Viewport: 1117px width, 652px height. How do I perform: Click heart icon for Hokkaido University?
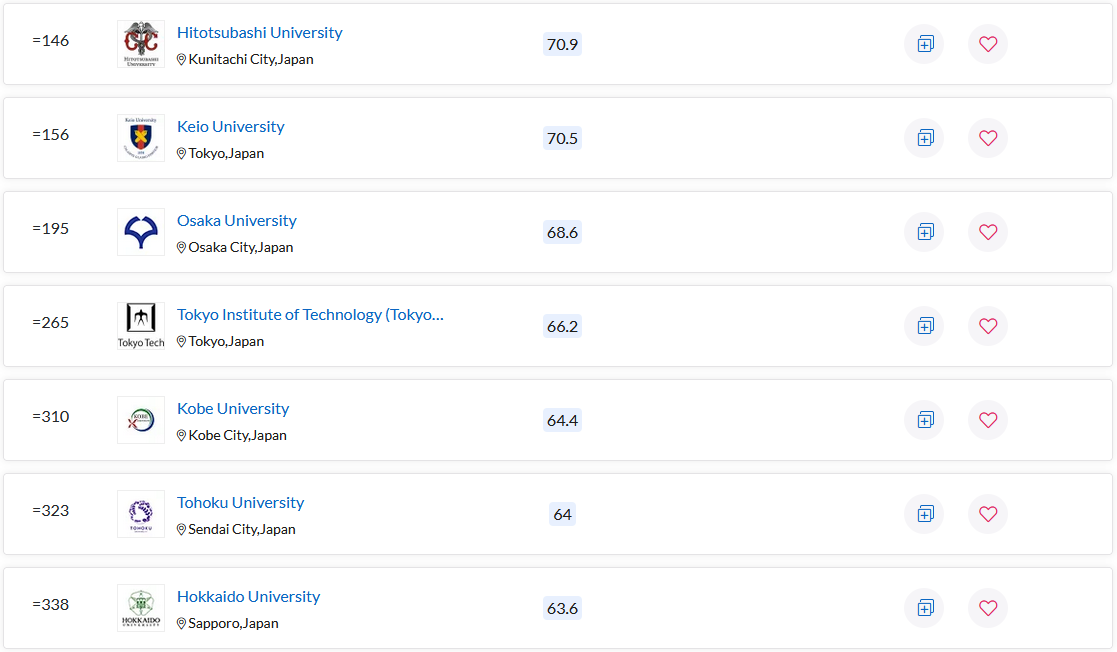point(988,608)
